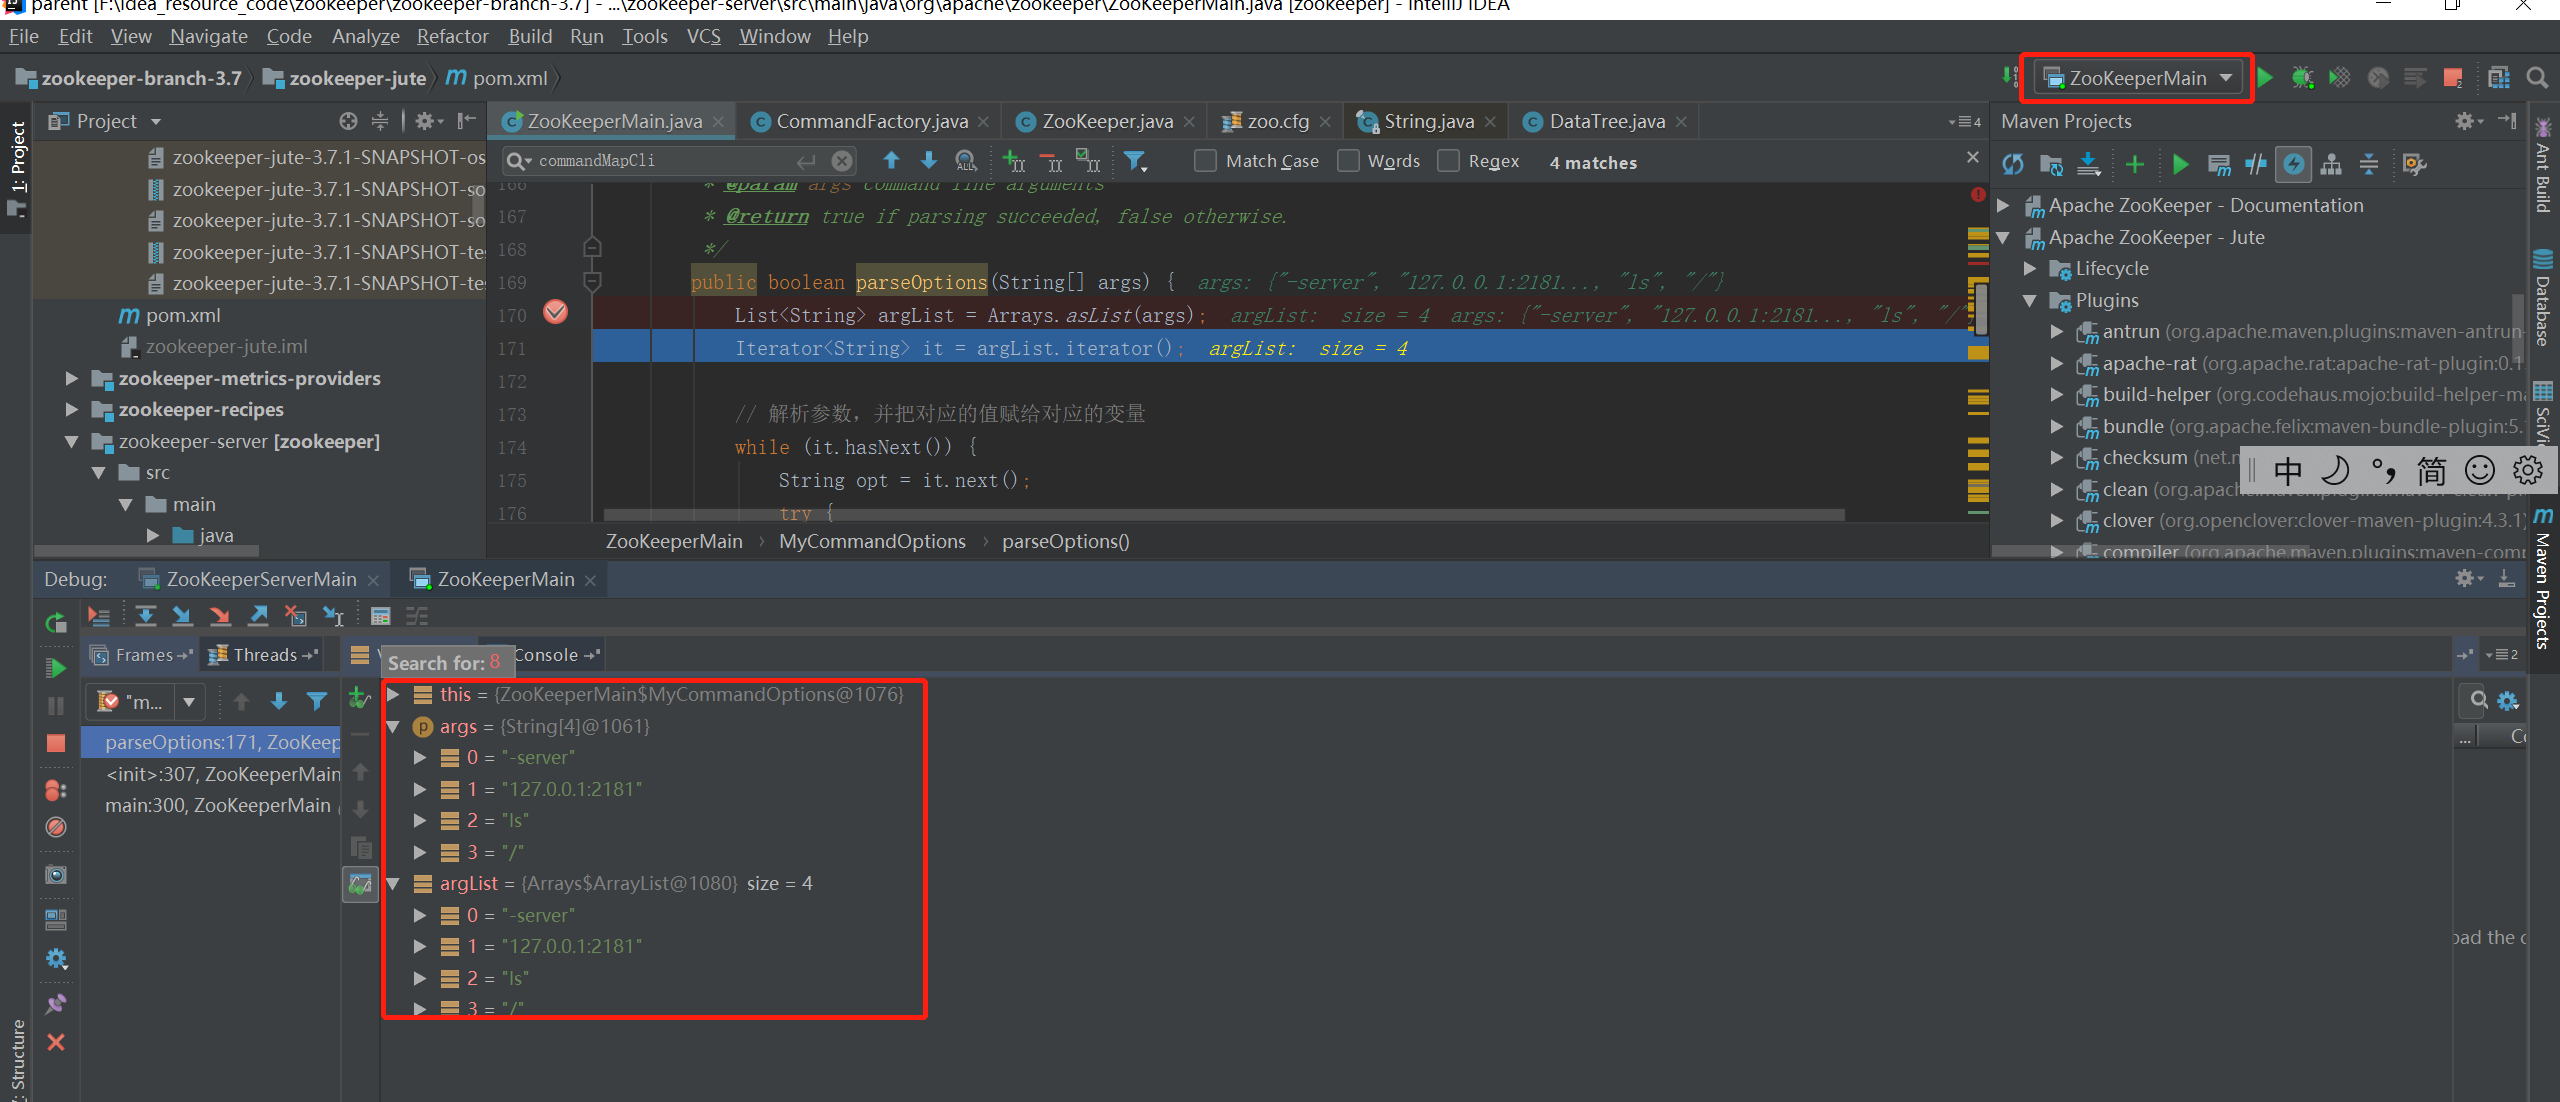Open Database side tool window
This screenshot has height=1102, width=2560.
click(x=2543, y=298)
